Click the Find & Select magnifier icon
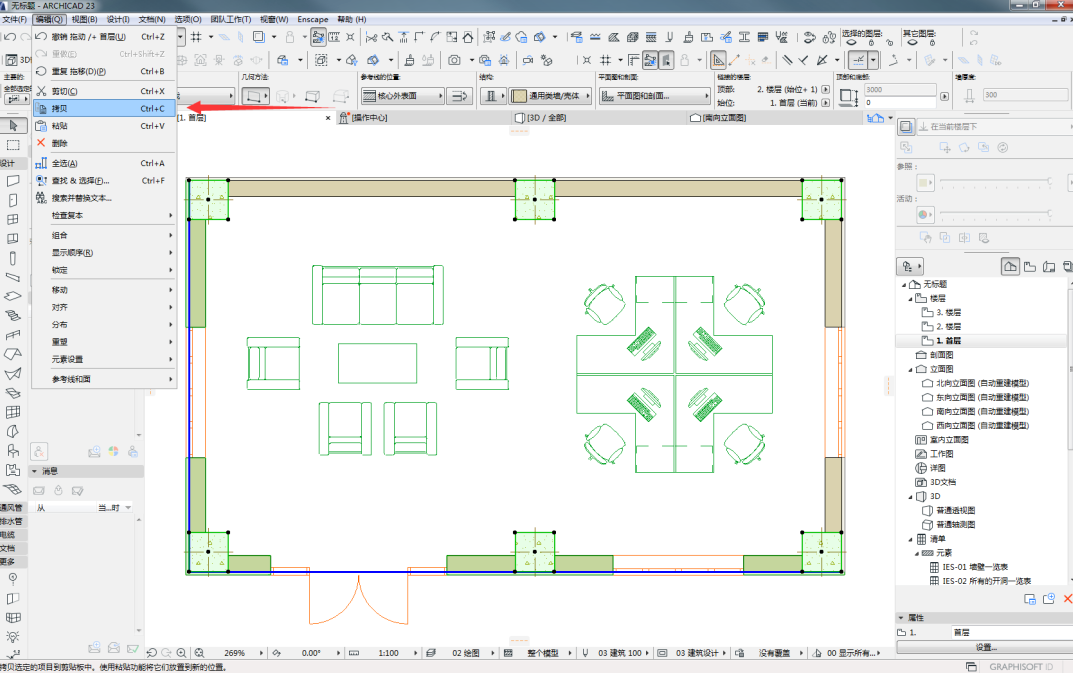Viewport: 1073px width, 673px height. tap(41, 181)
